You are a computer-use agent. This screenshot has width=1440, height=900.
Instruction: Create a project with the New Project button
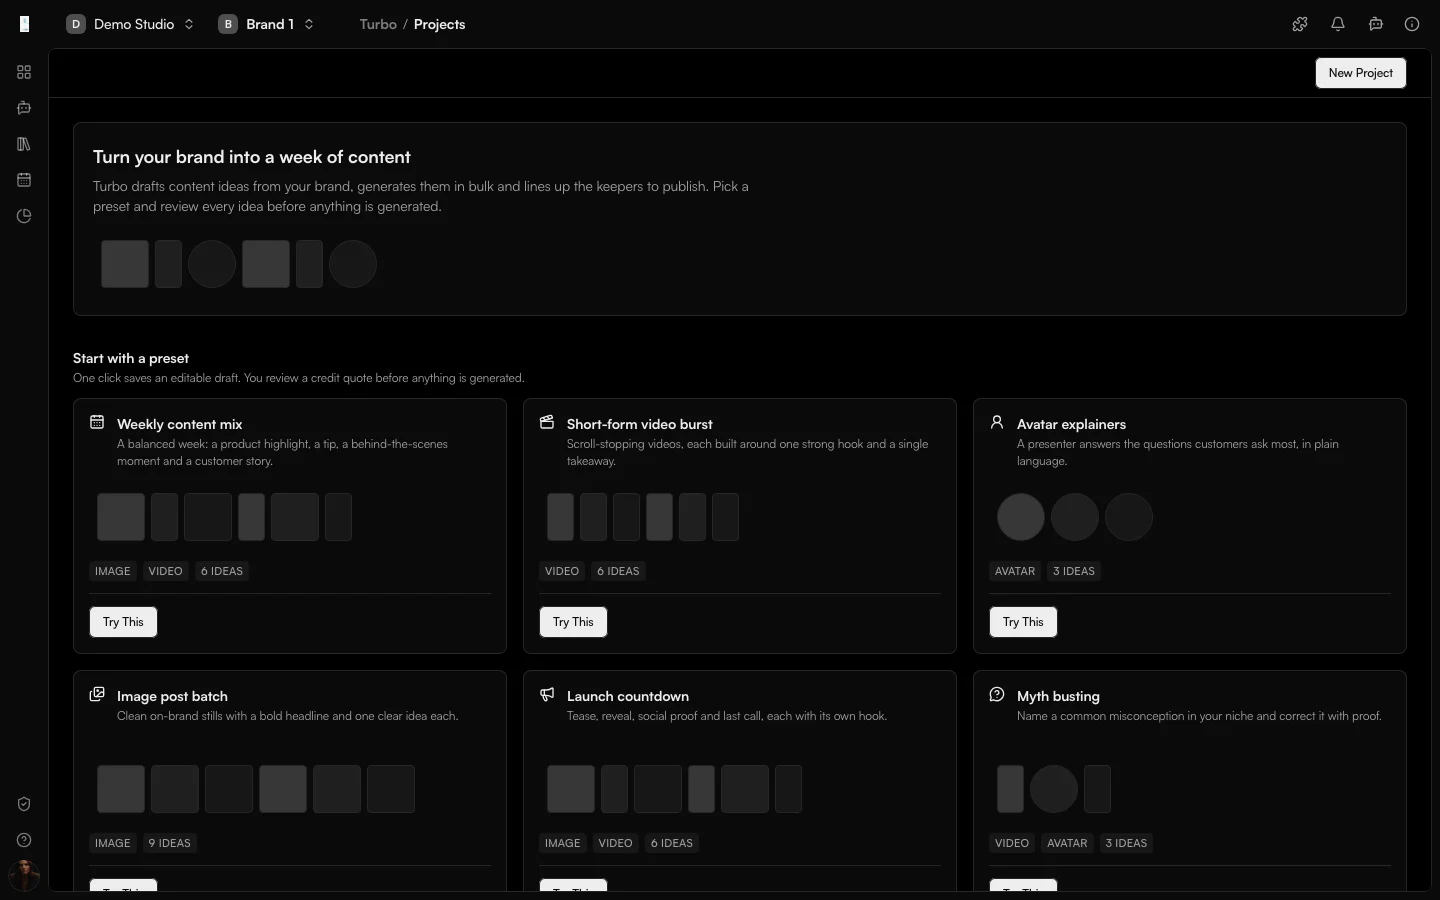coord(1360,73)
